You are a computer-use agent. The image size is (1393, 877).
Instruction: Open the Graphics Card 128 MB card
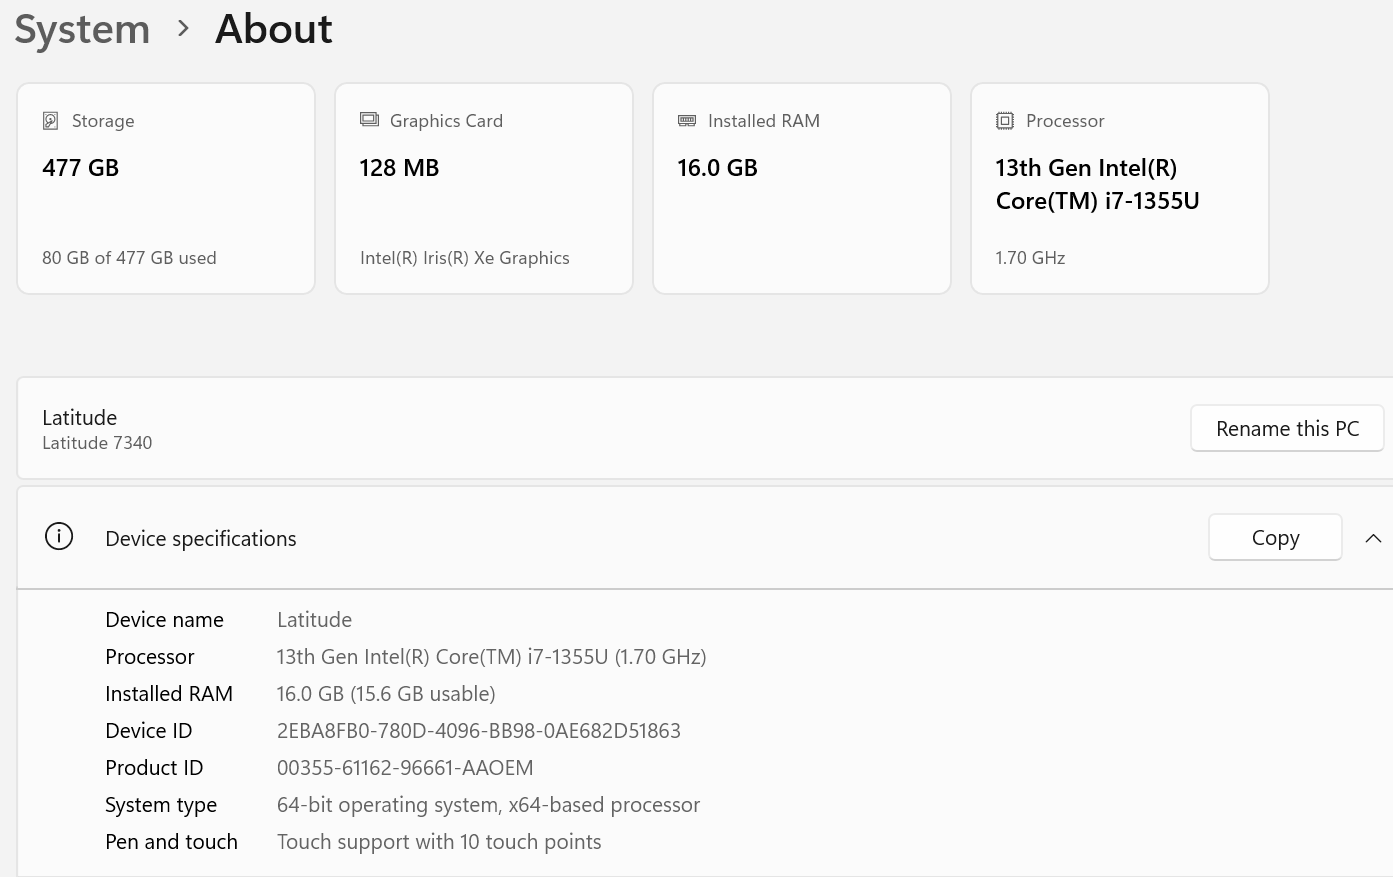[x=484, y=188]
